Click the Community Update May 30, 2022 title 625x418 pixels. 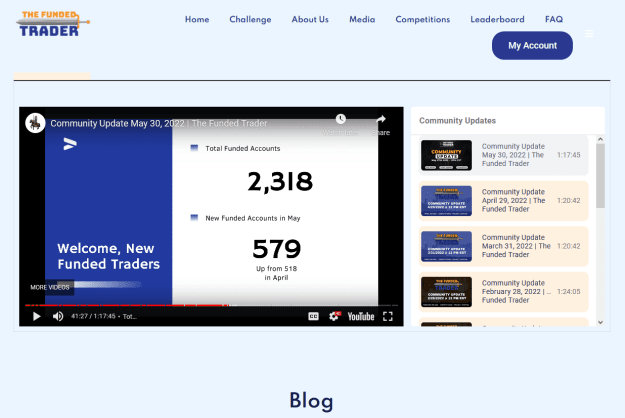pos(513,155)
